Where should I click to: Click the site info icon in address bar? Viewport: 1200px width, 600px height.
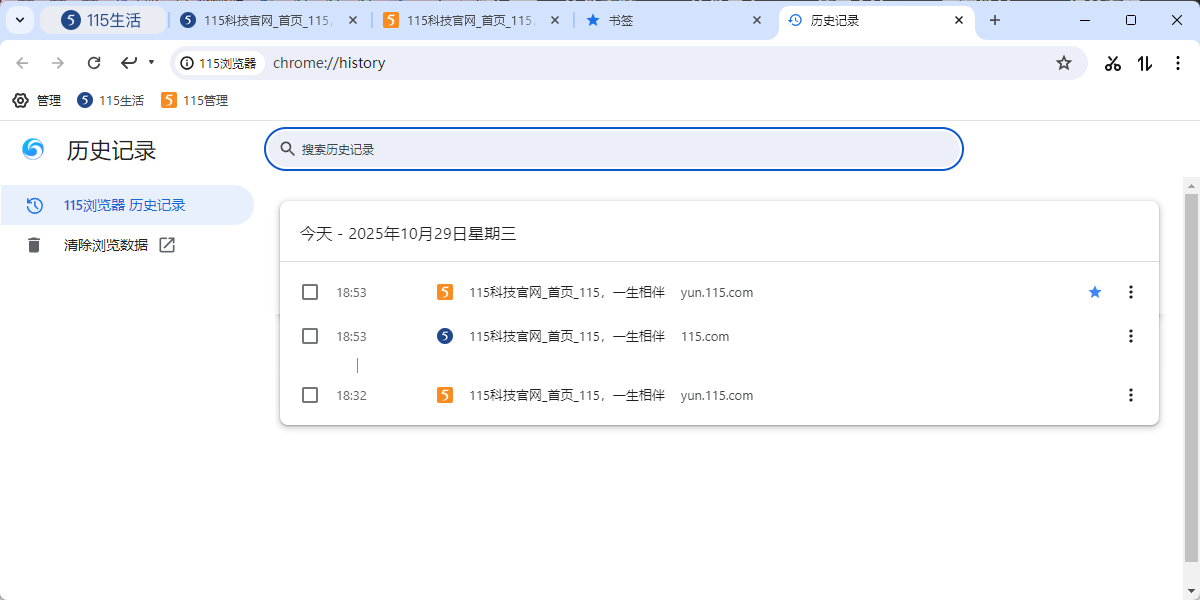(187, 63)
